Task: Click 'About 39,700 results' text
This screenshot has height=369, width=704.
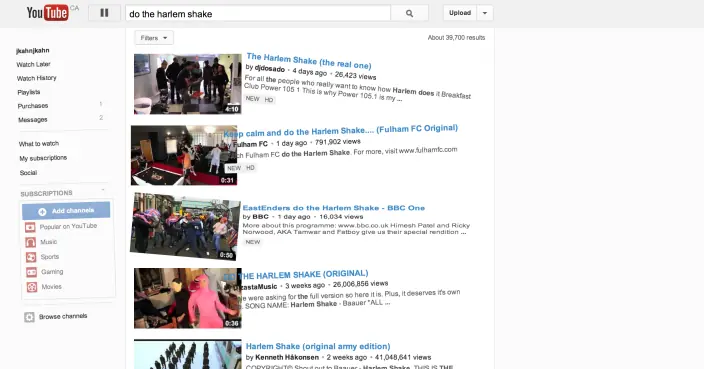Action: tap(456, 38)
